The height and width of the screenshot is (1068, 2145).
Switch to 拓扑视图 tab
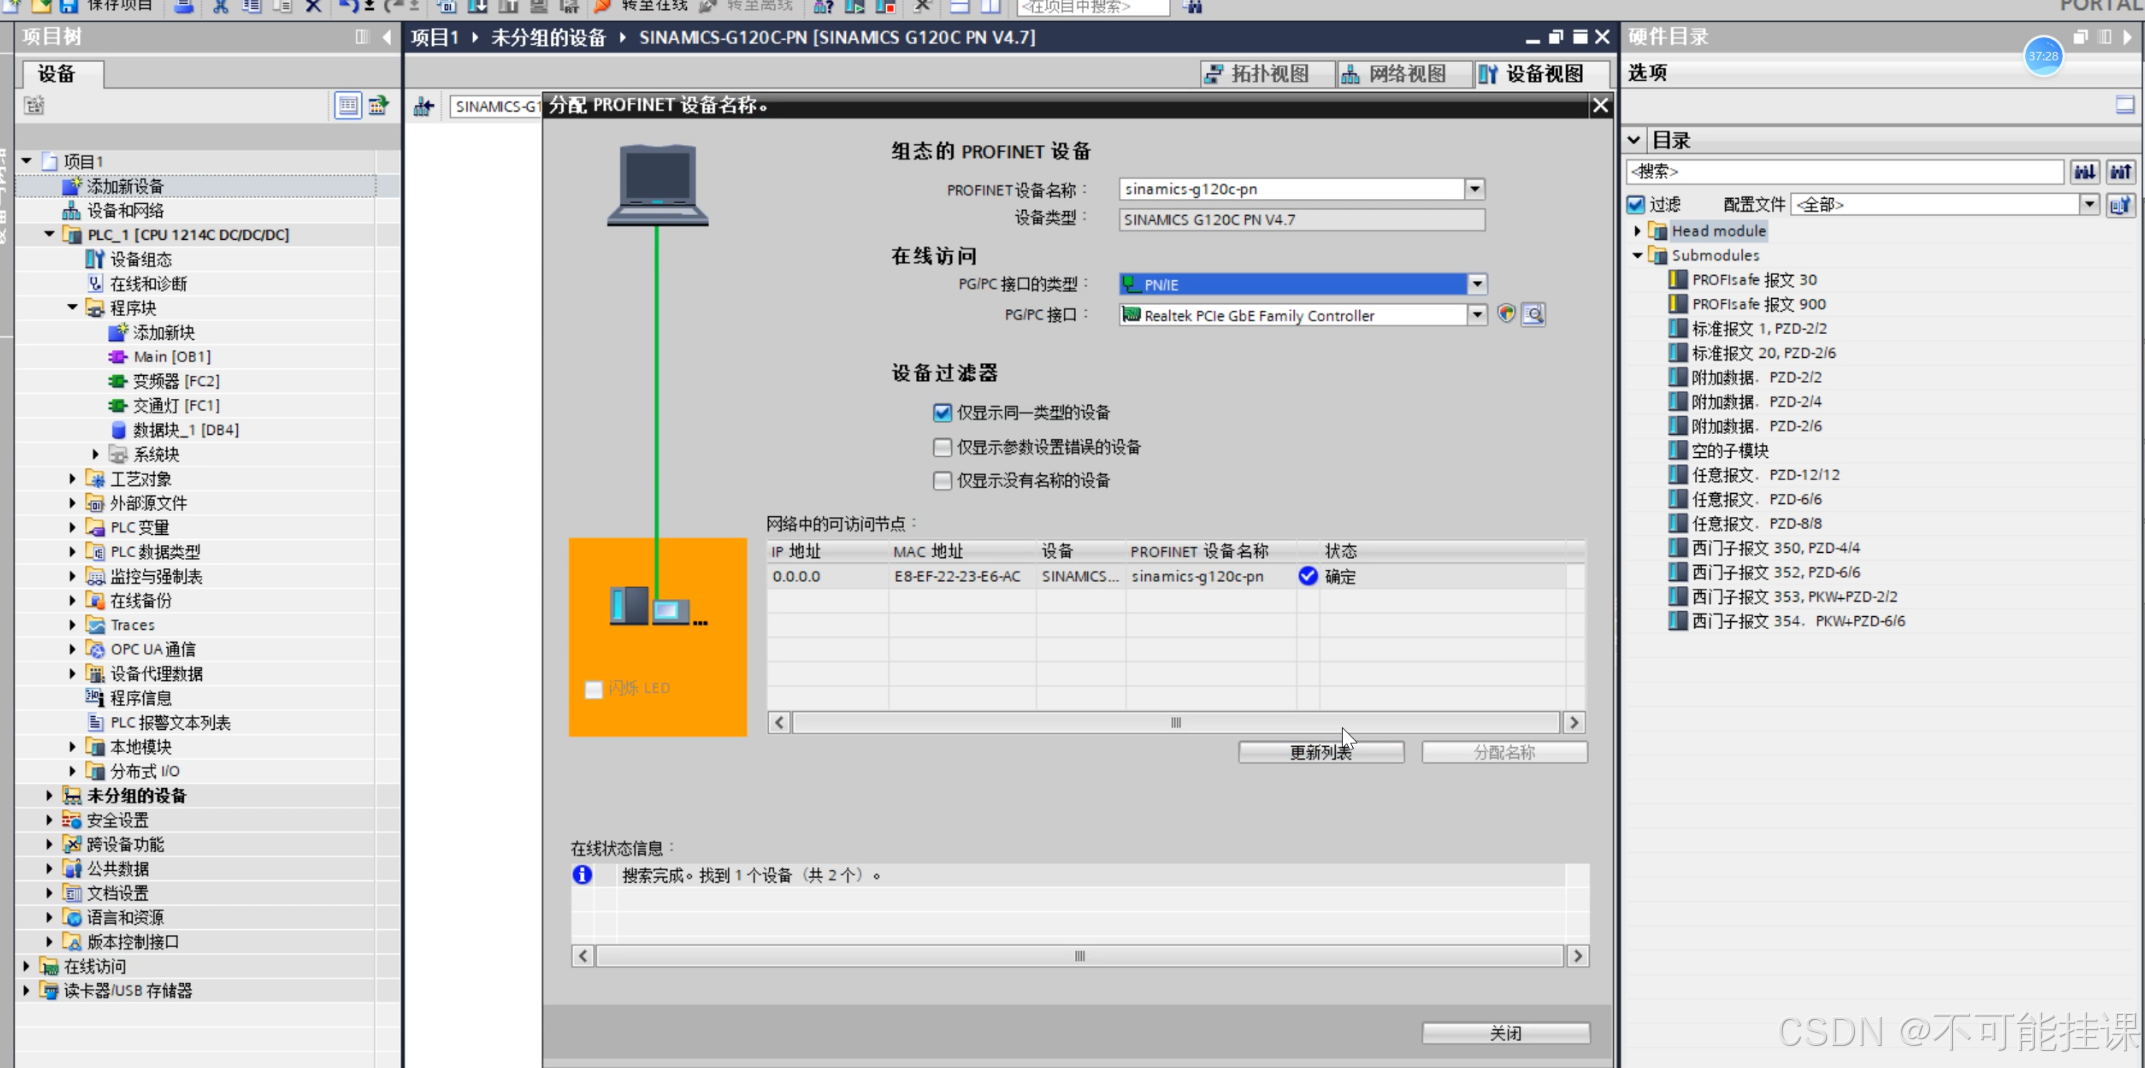tap(1268, 74)
